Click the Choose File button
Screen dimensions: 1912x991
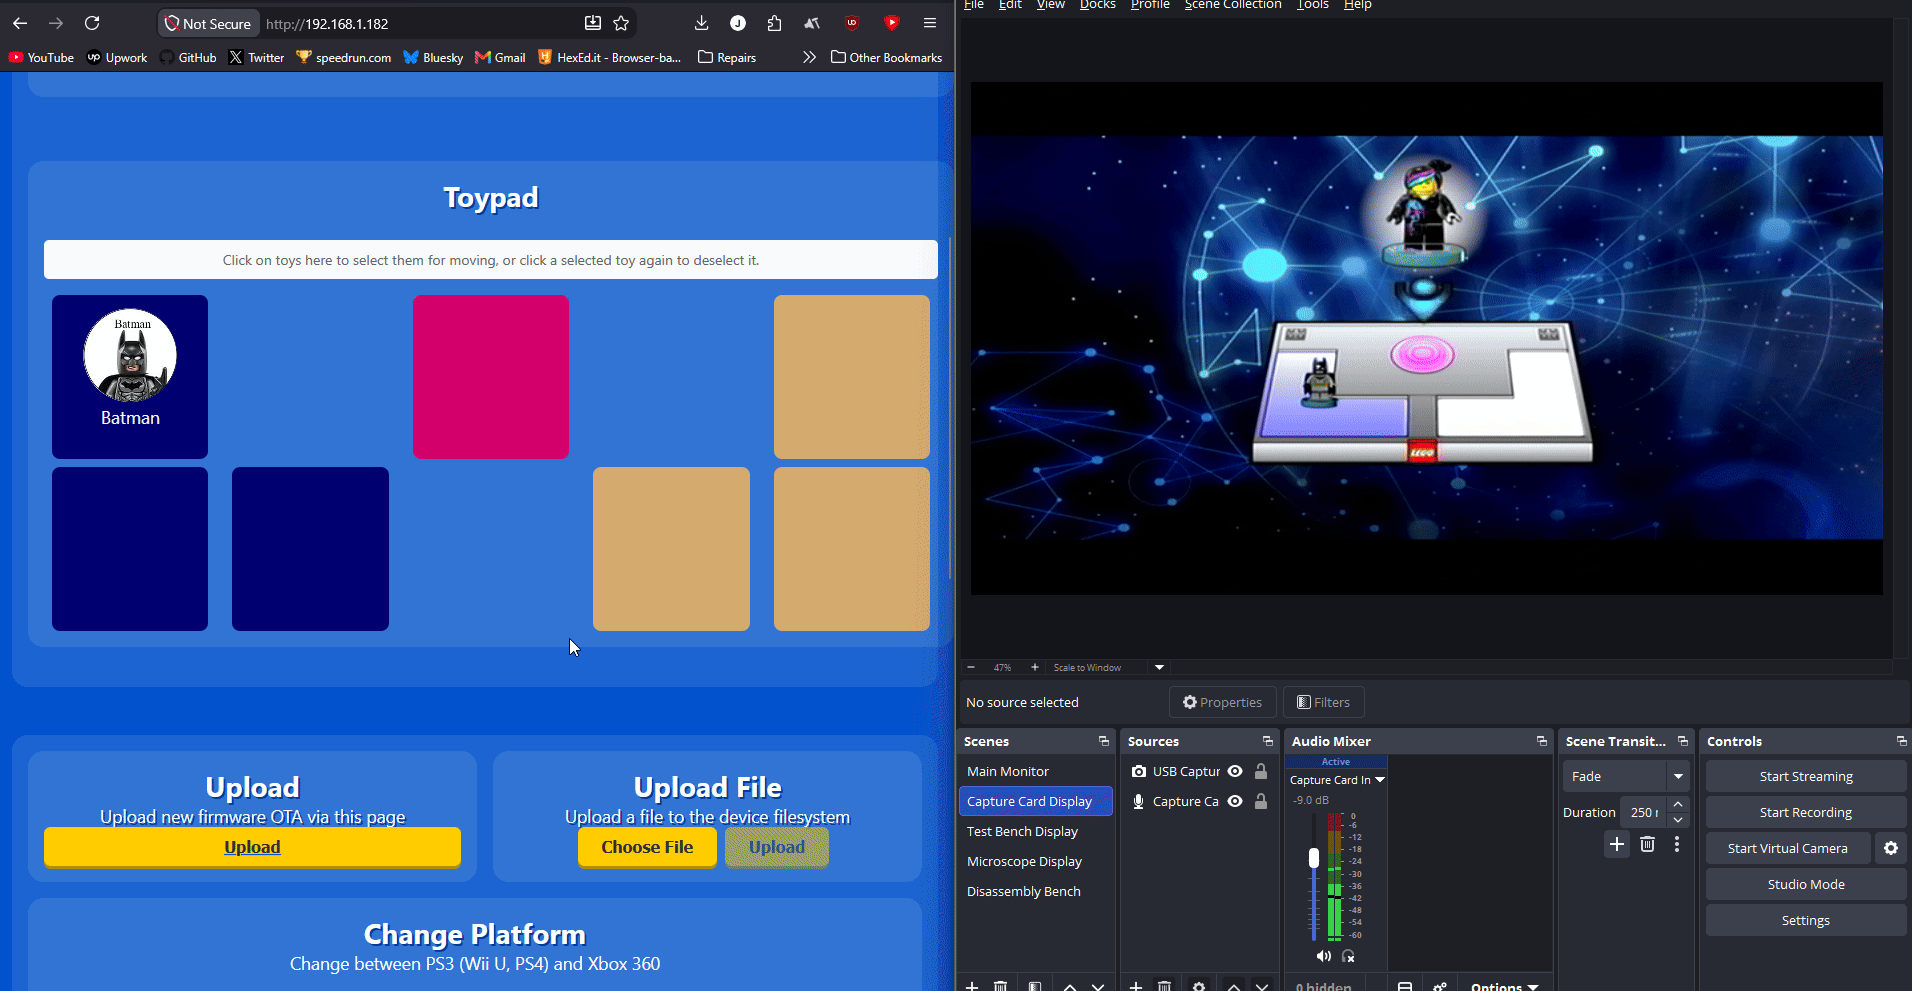[x=647, y=847]
